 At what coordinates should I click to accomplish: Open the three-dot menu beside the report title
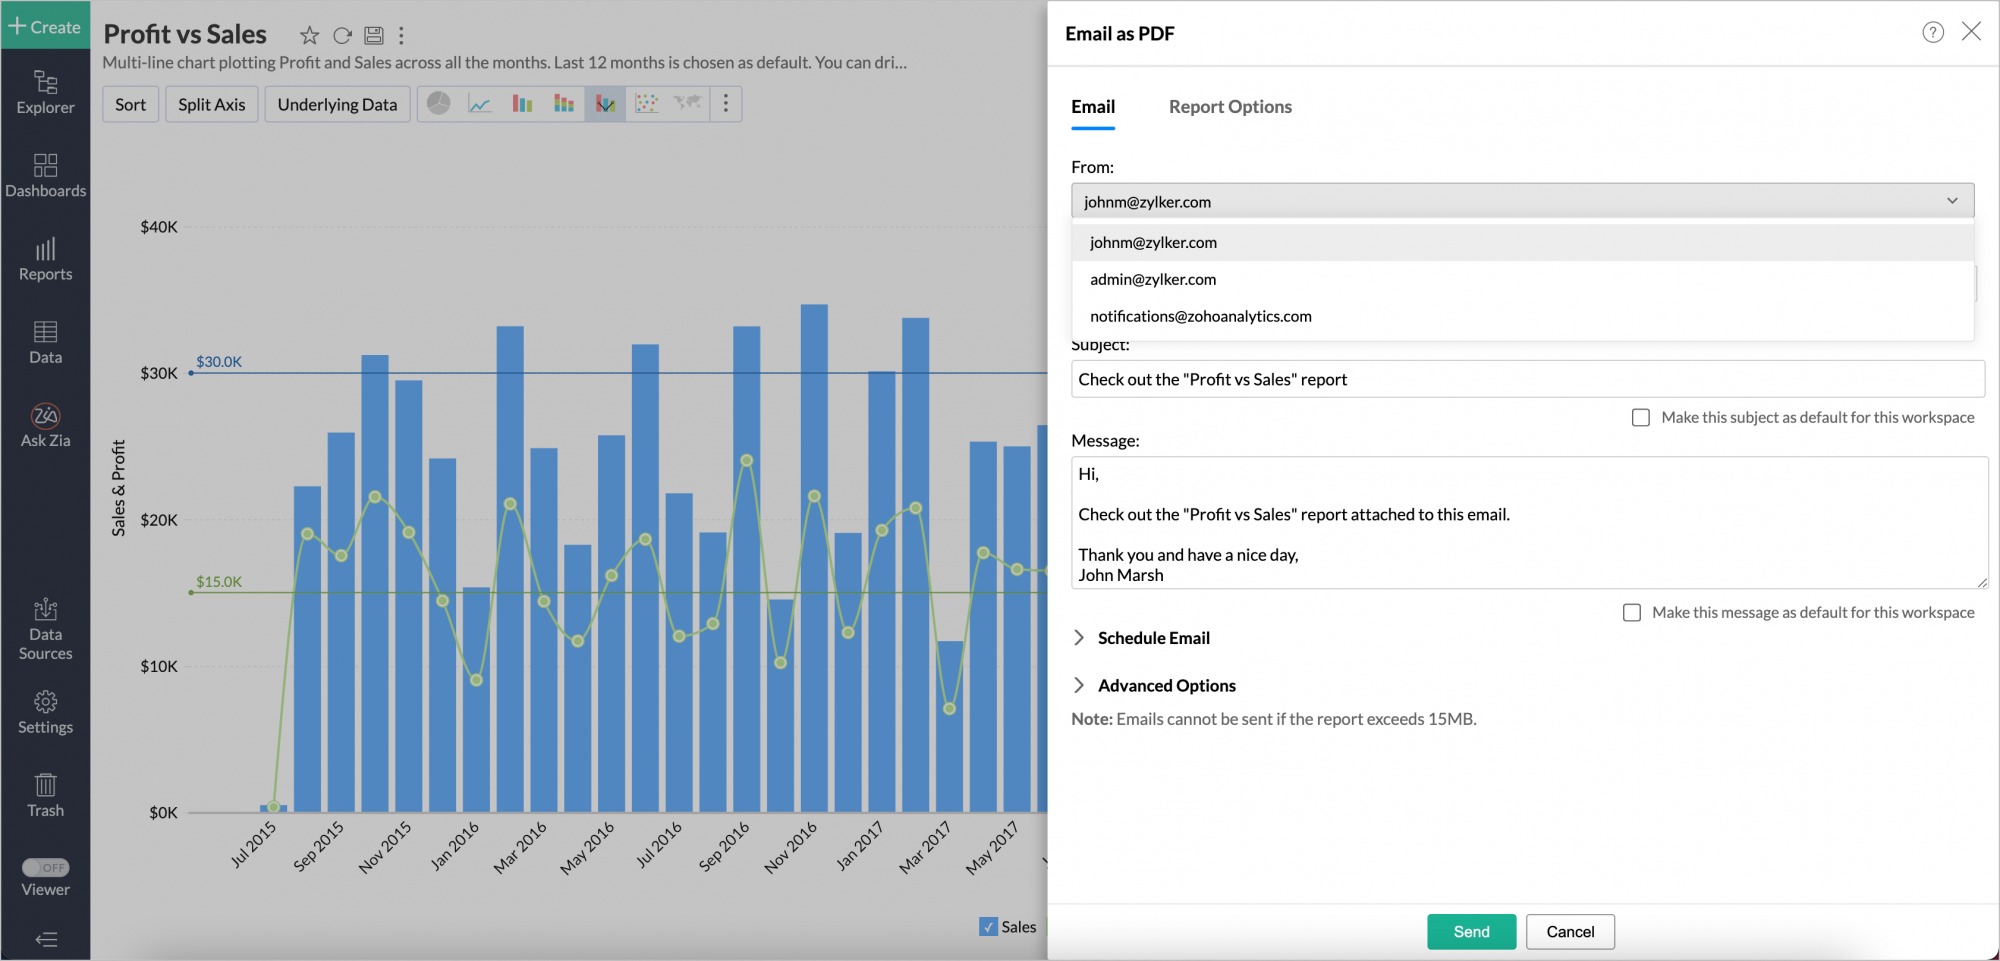point(401,35)
